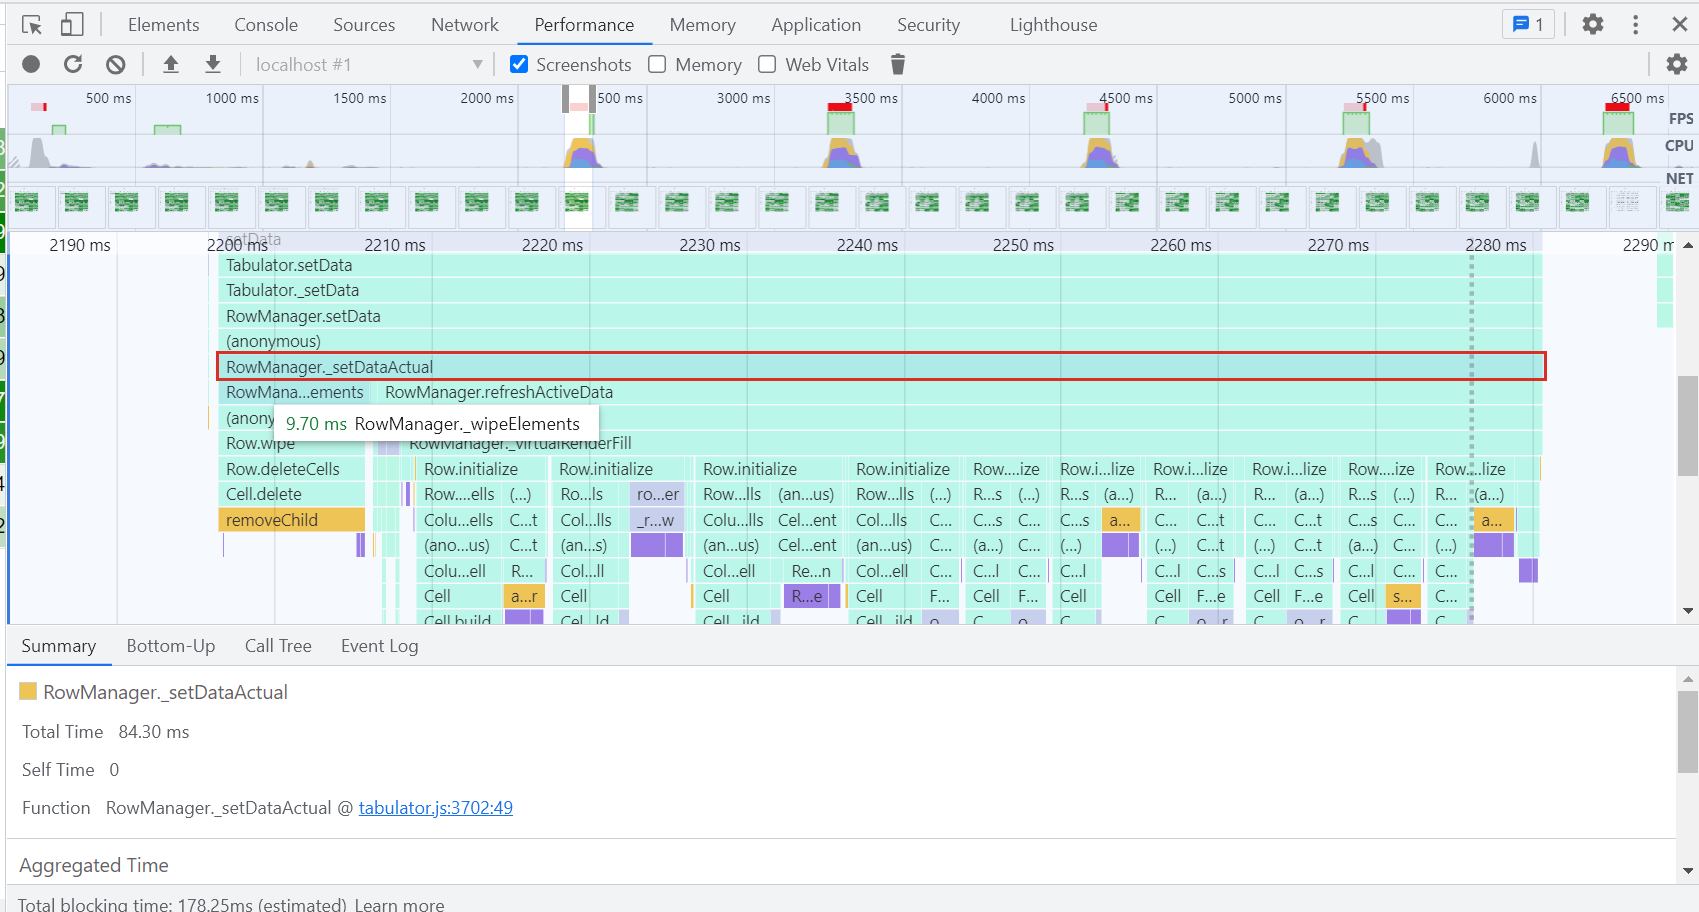Select the Tabulator.setData flame bar
The height and width of the screenshot is (912, 1699).
[x=880, y=265]
